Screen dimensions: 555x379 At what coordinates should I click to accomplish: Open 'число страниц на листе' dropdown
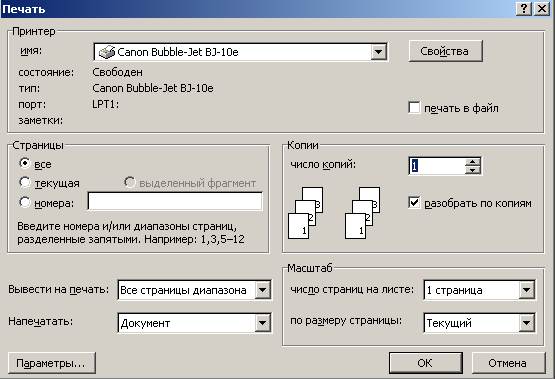tap(526, 290)
